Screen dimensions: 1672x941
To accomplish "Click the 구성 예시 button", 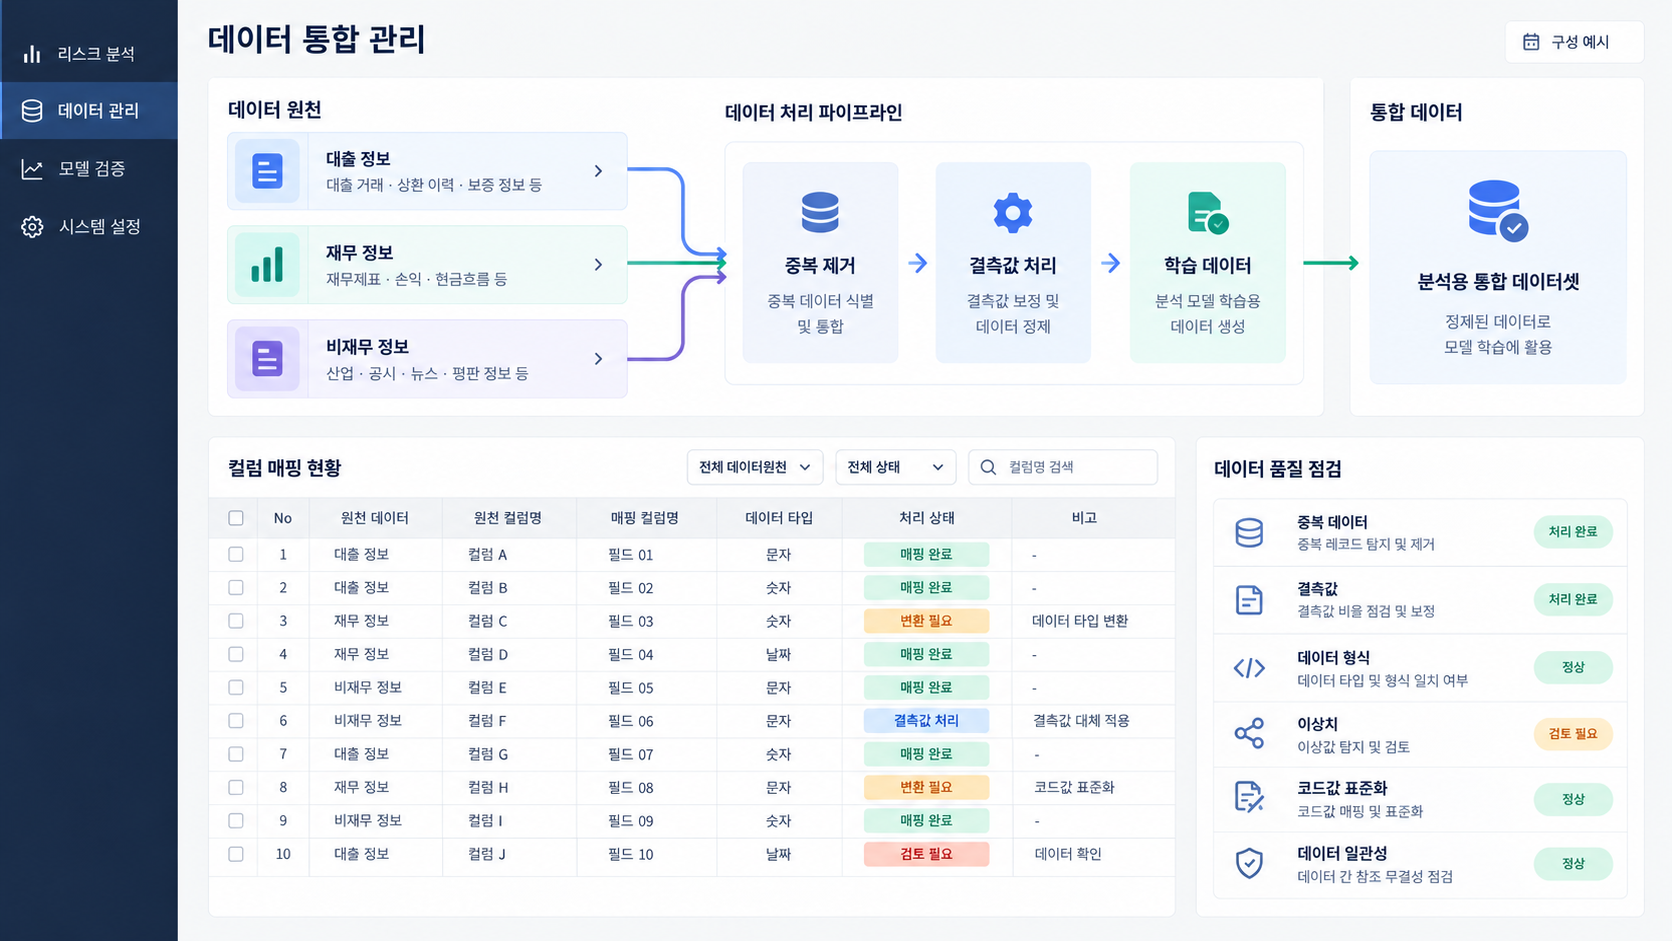I will (1574, 42).
